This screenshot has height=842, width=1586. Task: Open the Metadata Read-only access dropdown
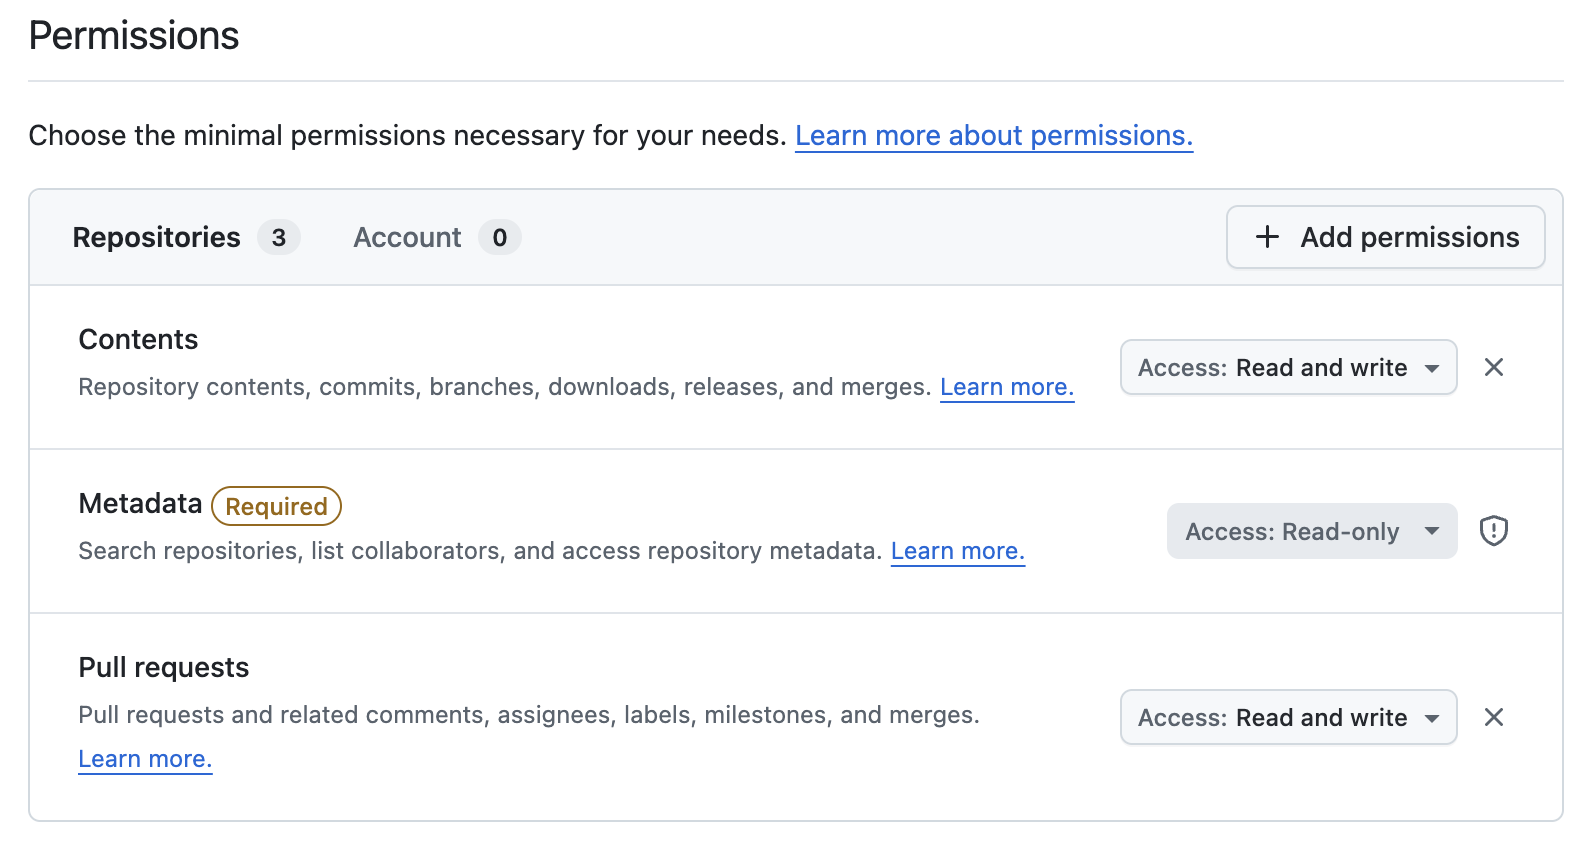tap(1311, 531)
